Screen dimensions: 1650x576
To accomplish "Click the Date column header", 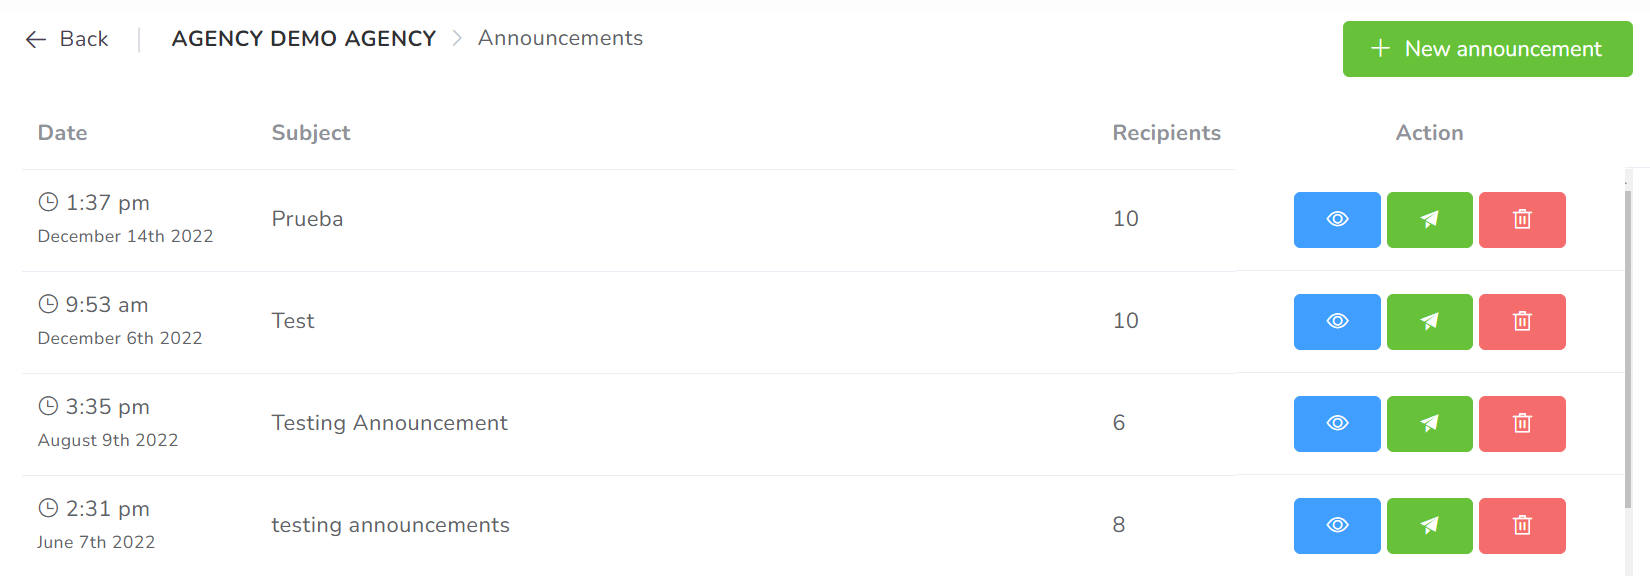I will pyautogui.click(x=62, y=133).
